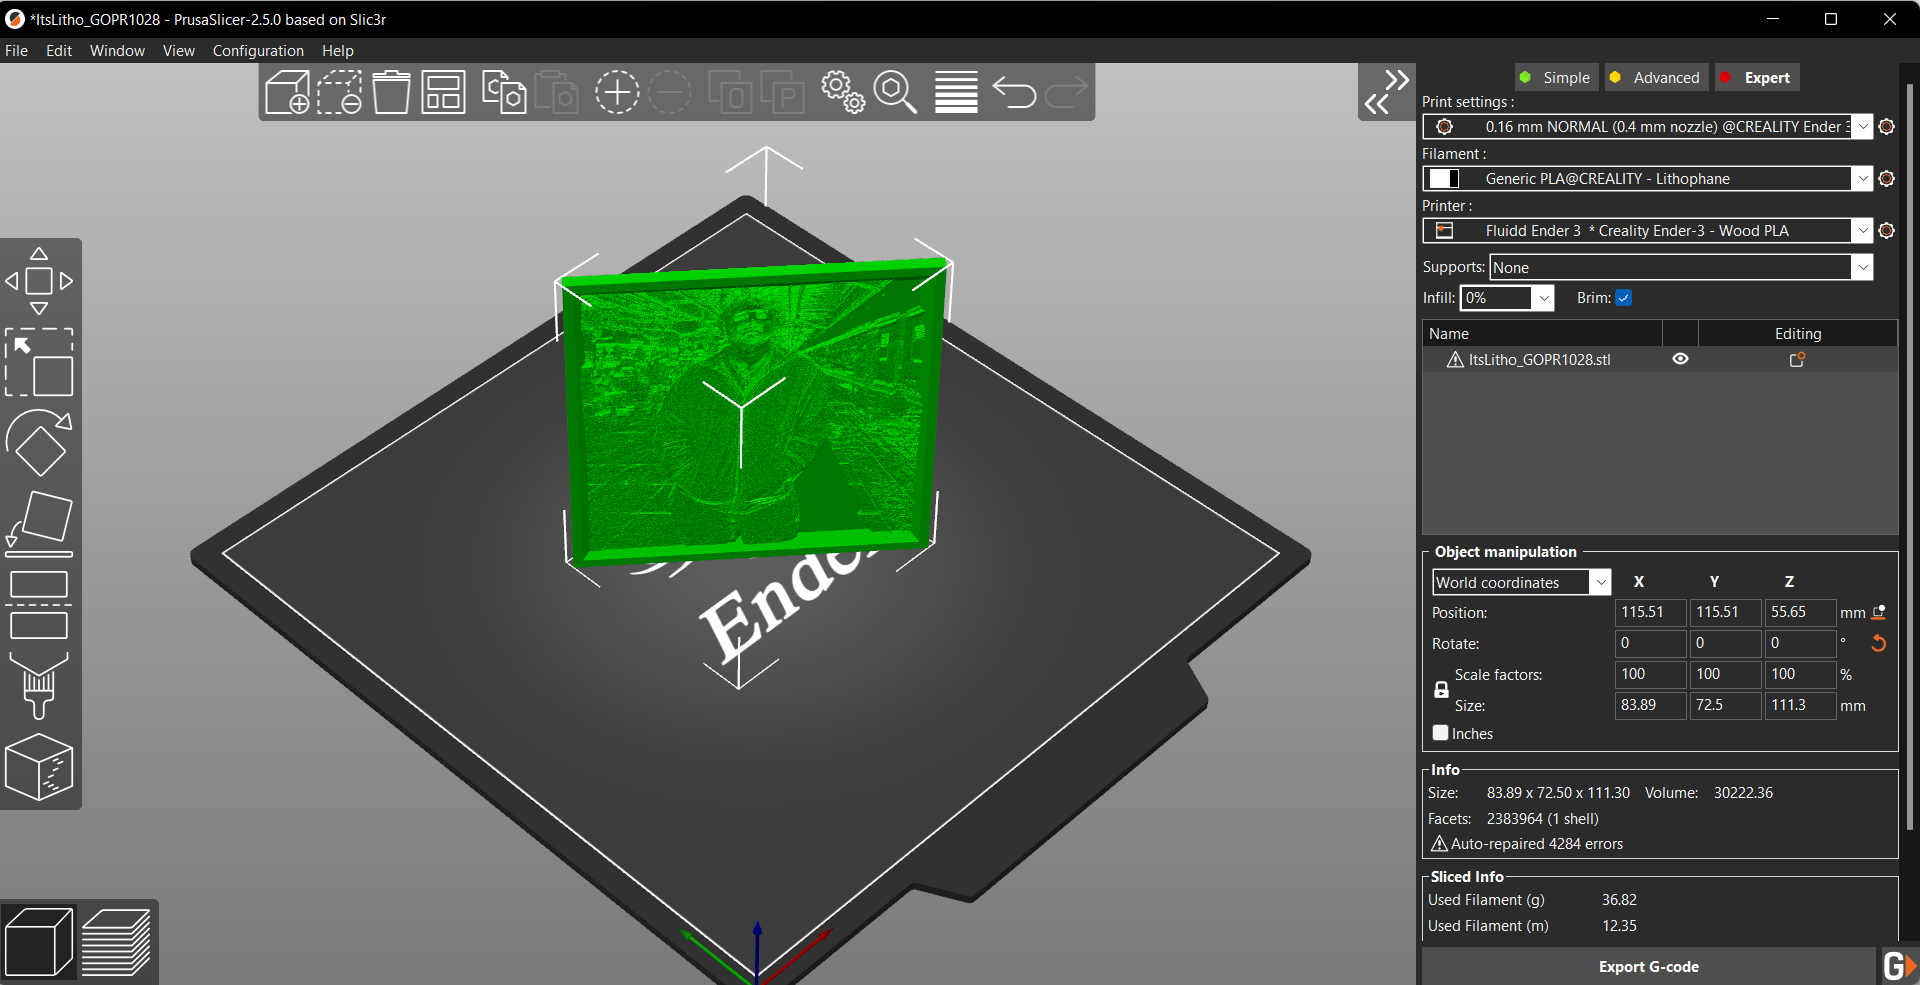This screenshot has width=1920, height=985.
Task: Click the drop to bed icon
Action: 1879,612
